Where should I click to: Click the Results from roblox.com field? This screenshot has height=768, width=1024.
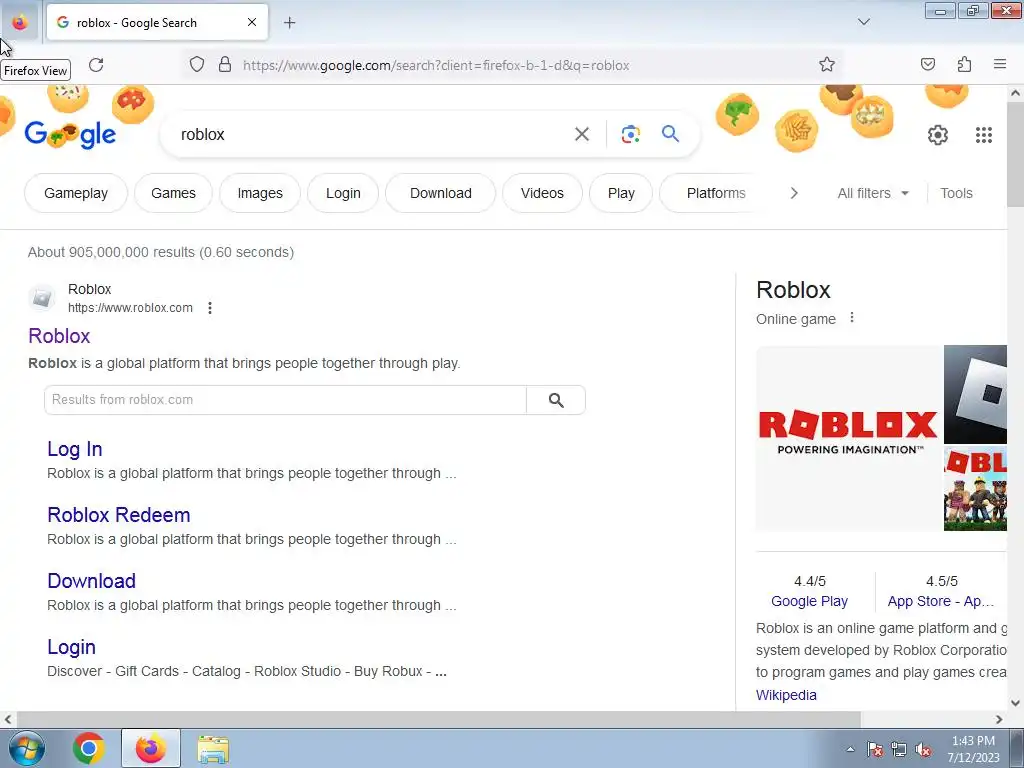pos(285,400)
